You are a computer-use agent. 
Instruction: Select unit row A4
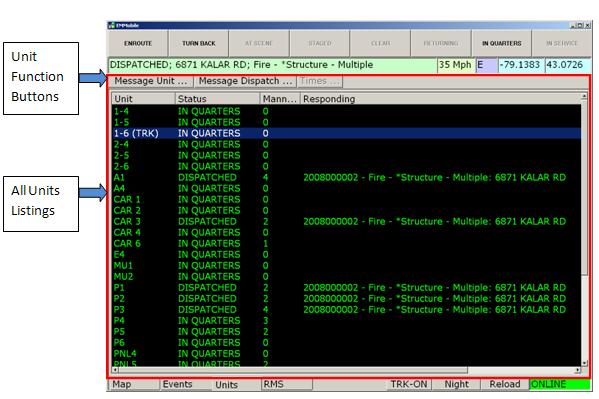pos(346,188)
